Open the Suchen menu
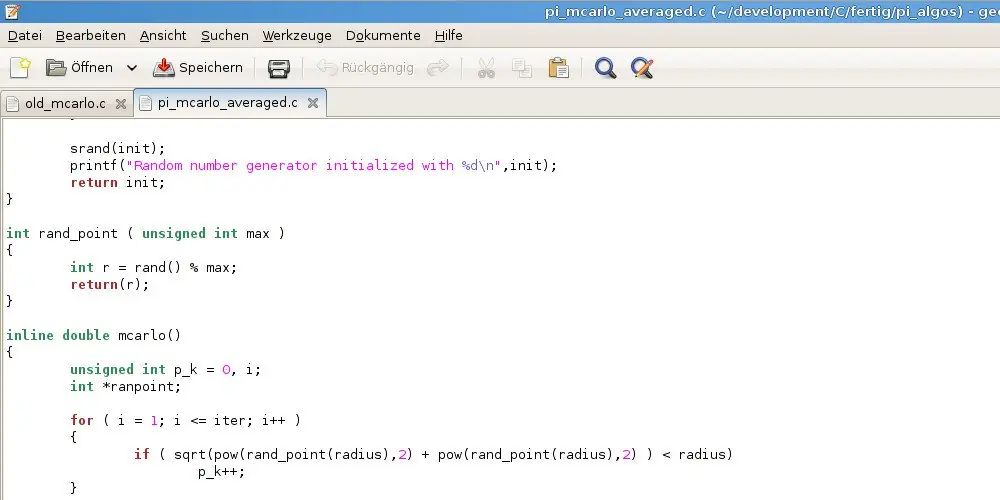The height and width of the screenshot is (500, 1000). coord(224,36)
